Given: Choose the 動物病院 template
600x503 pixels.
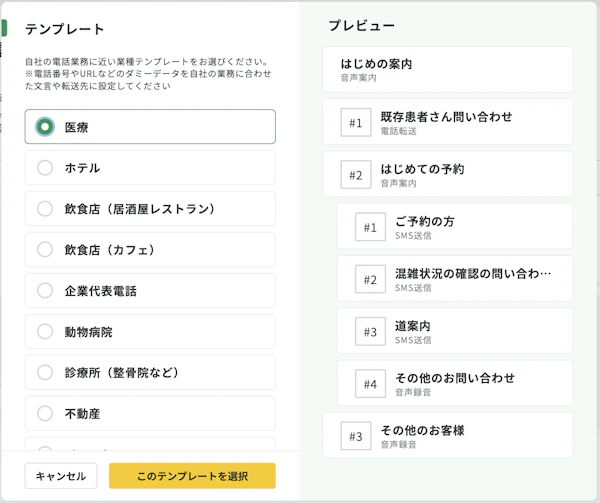Looking at the screenshot, I should [x=45, y=331].
